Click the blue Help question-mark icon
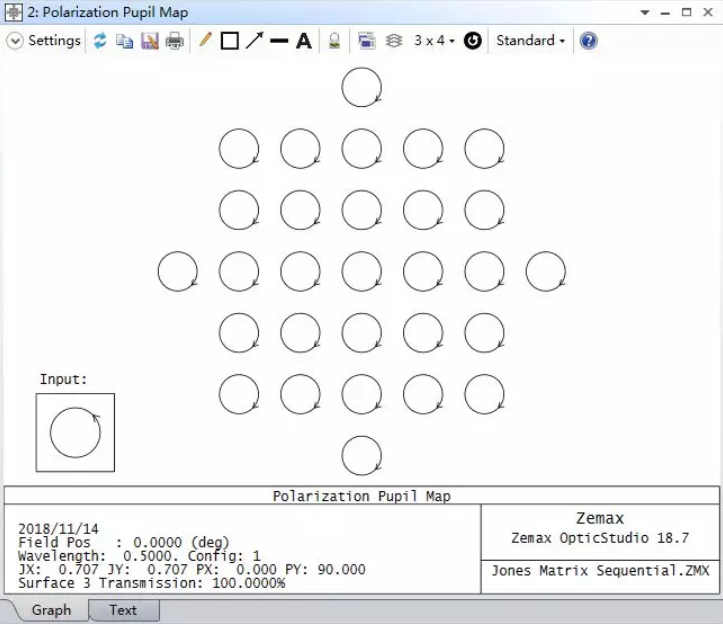Viewport: 723px width, 624px height. 589,41
